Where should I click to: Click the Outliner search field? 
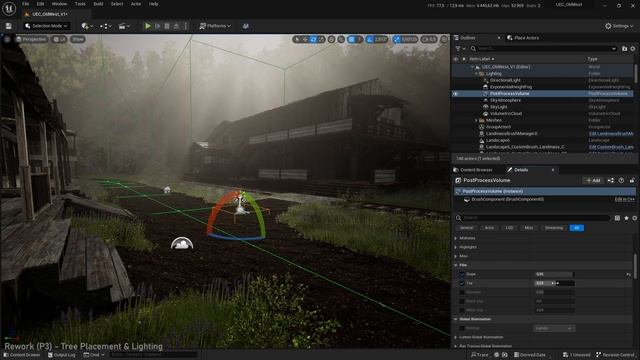543,49
